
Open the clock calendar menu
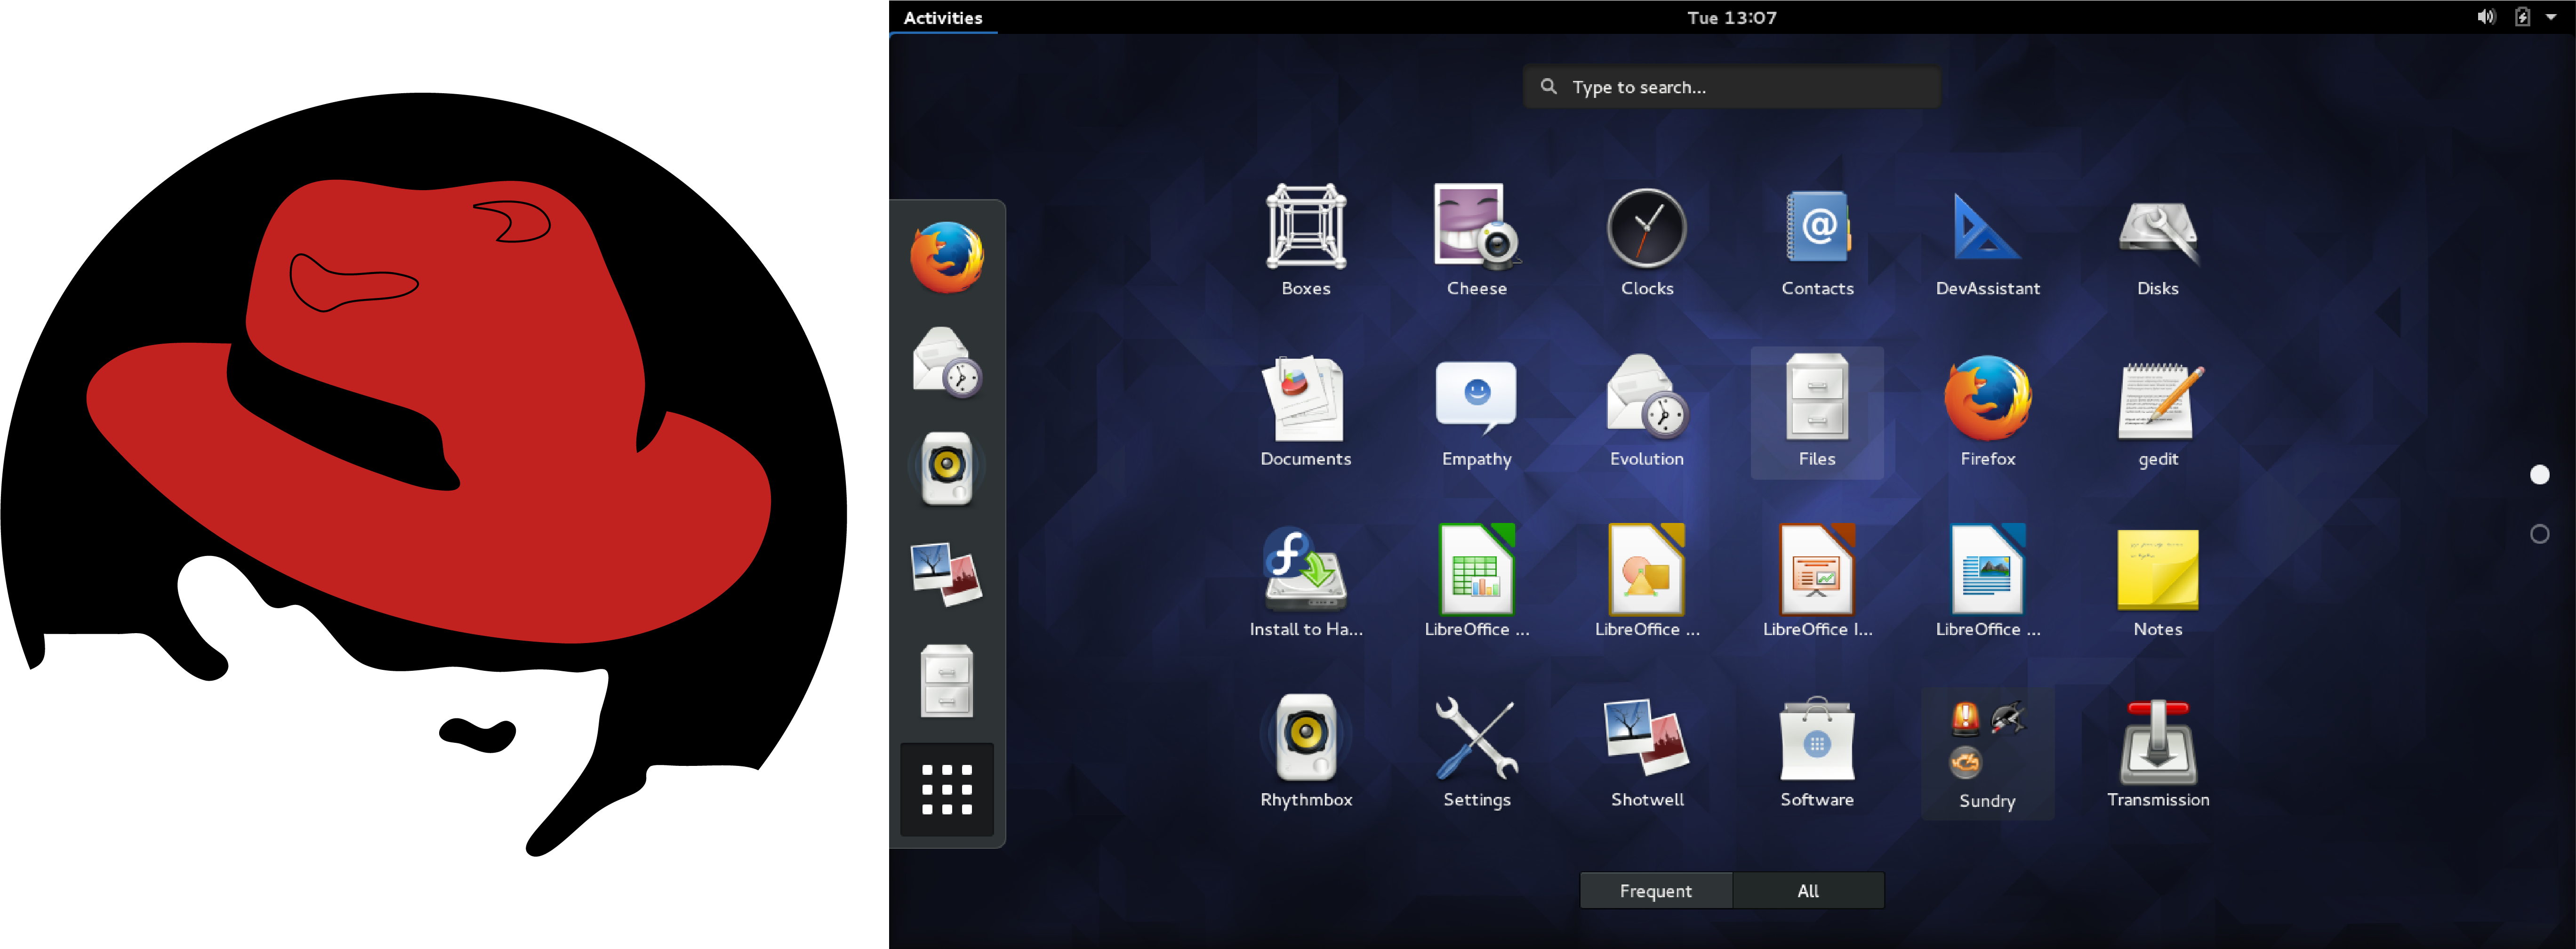(1731, 17)
